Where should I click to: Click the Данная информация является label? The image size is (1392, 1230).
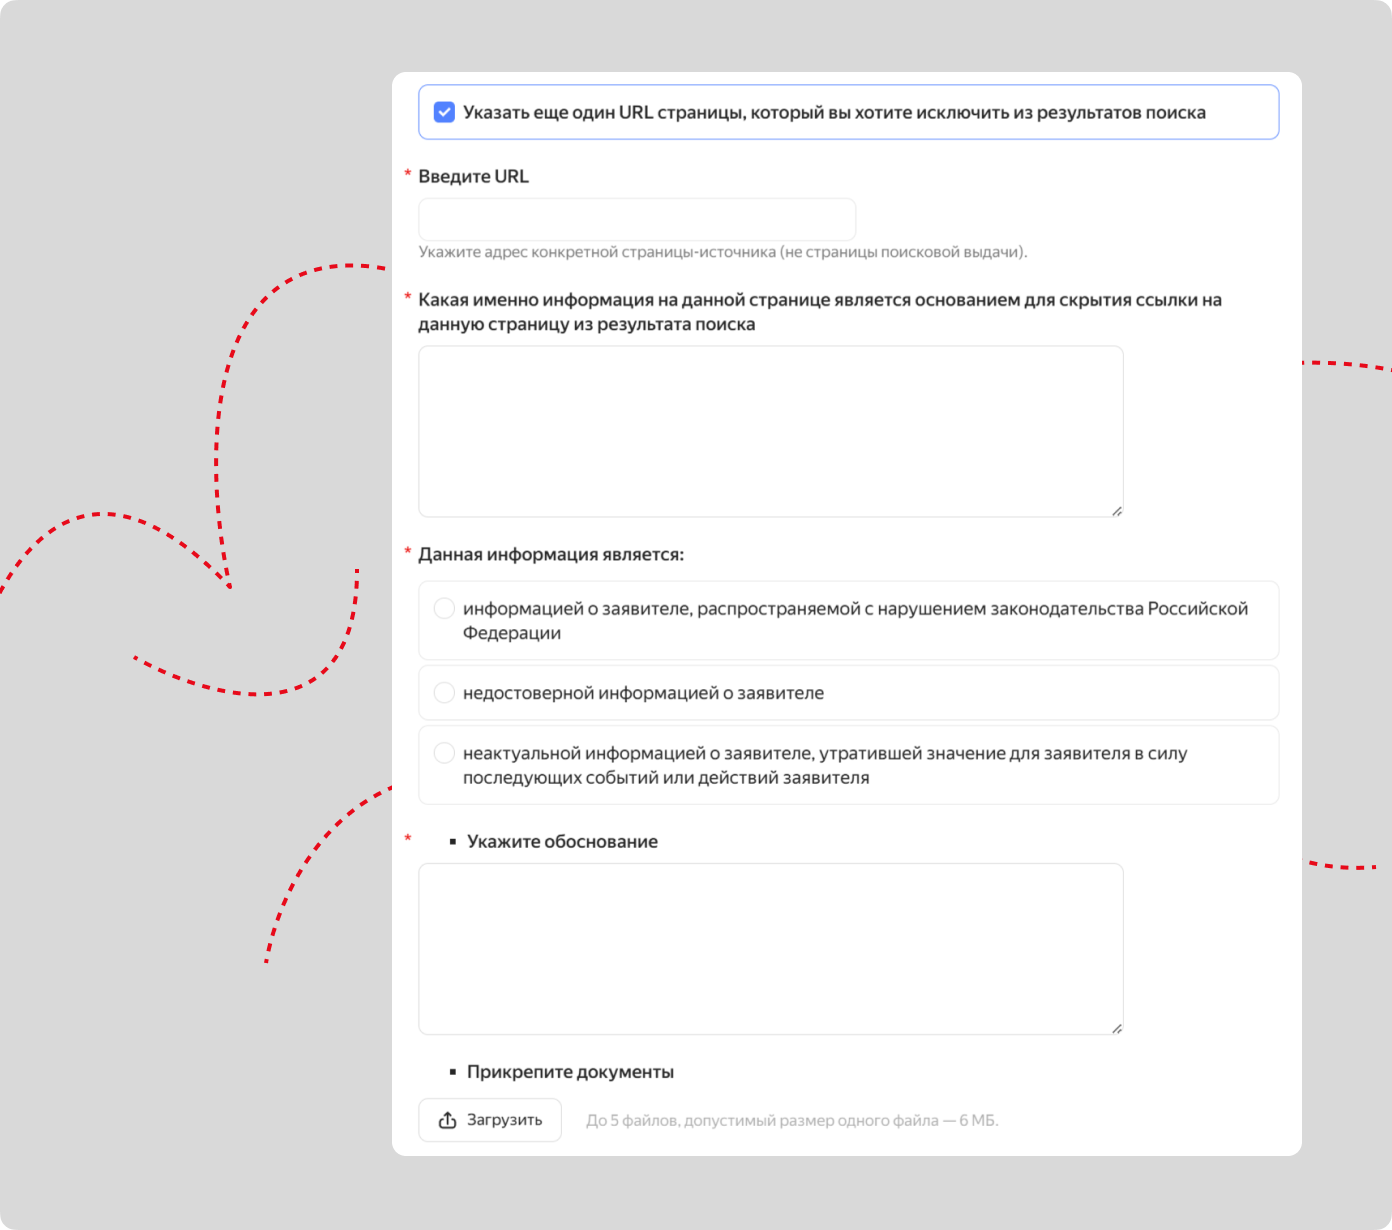click(x=551, y=554)
